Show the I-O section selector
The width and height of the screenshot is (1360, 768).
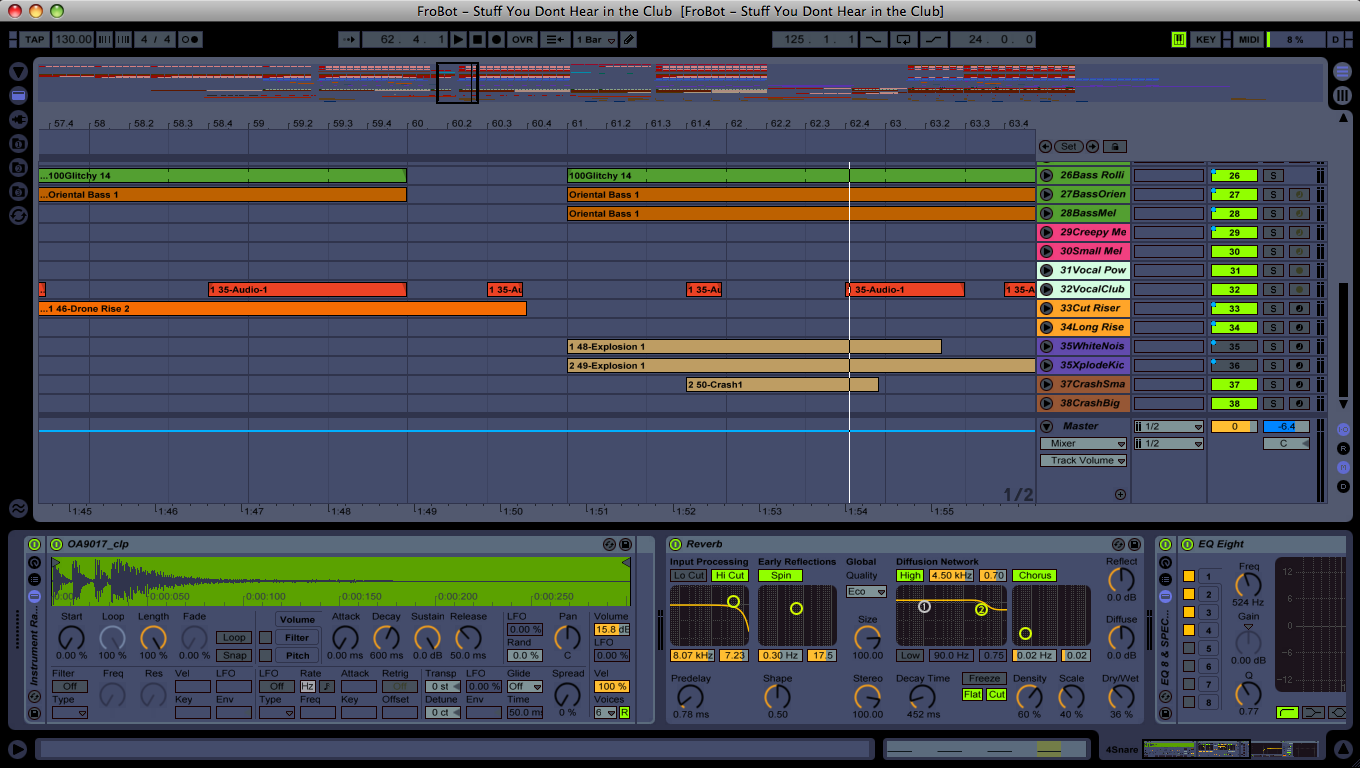click(1343, 429)
